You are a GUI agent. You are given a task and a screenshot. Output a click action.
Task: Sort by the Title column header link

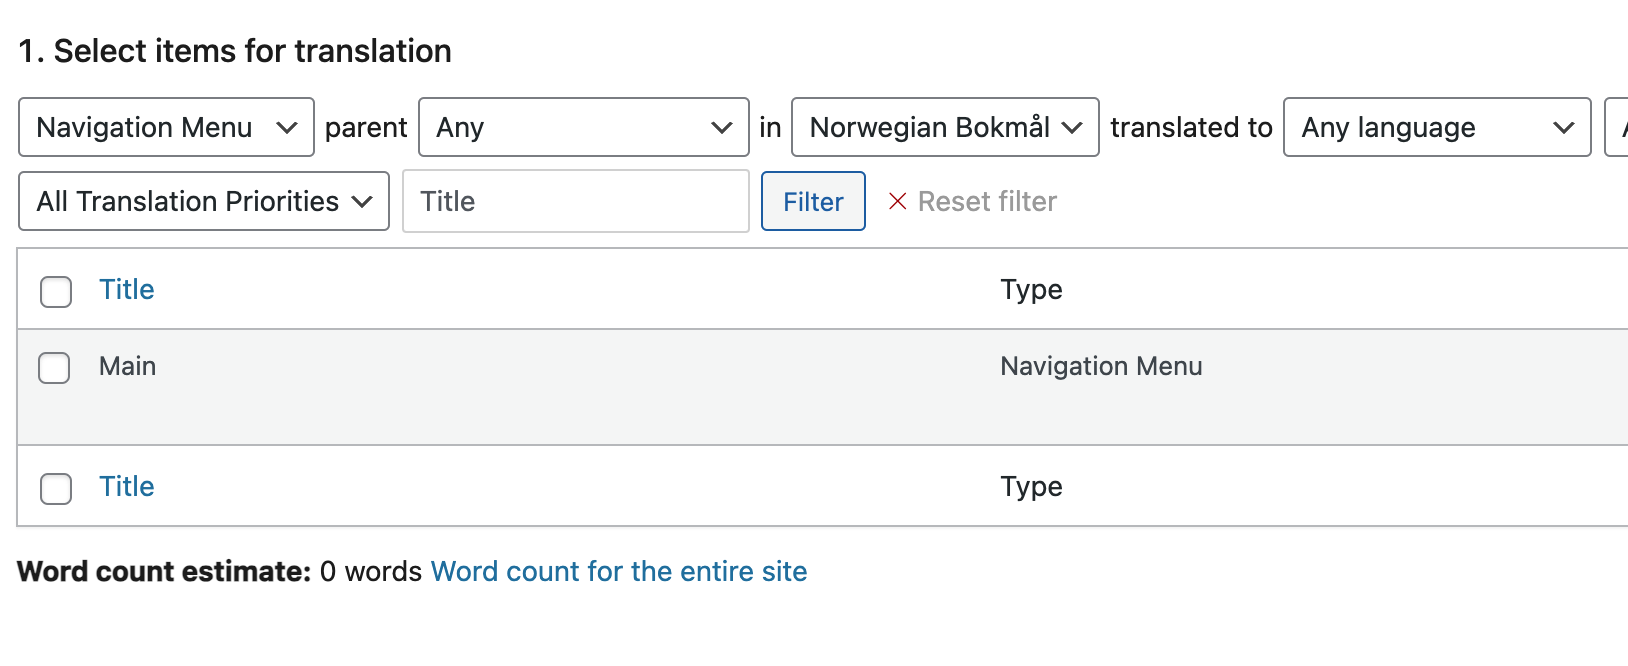coord(127,289)
